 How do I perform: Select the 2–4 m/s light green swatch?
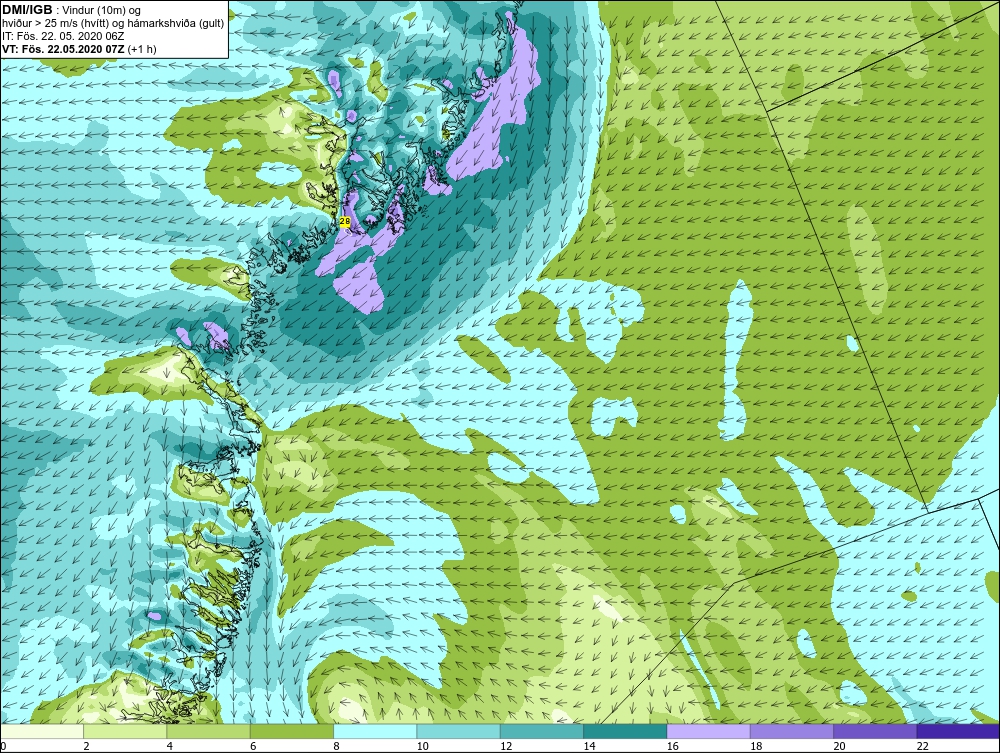(125, 731)
